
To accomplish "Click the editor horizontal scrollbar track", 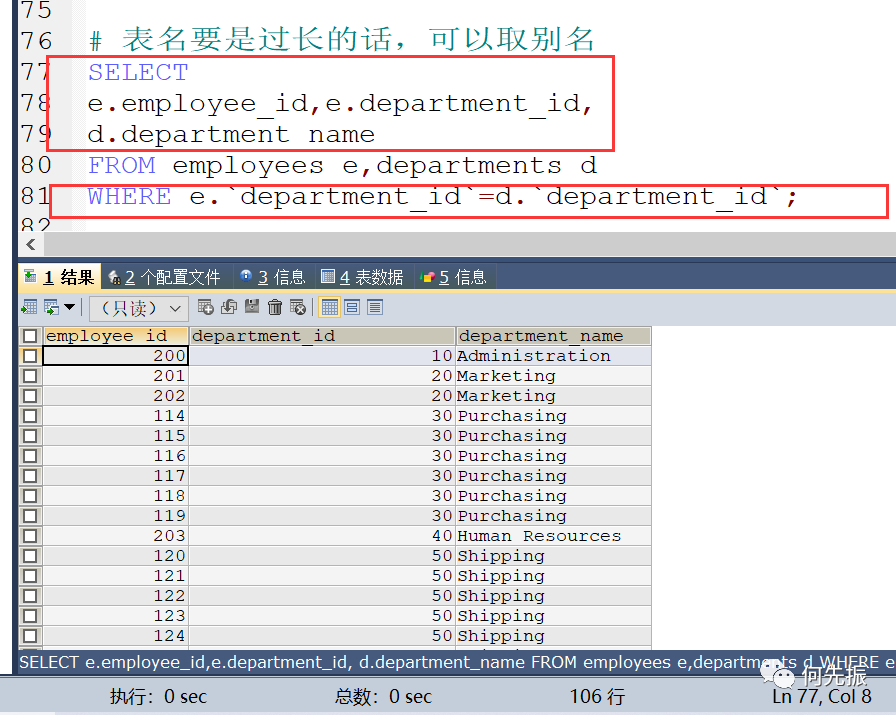I will point(470,245).
